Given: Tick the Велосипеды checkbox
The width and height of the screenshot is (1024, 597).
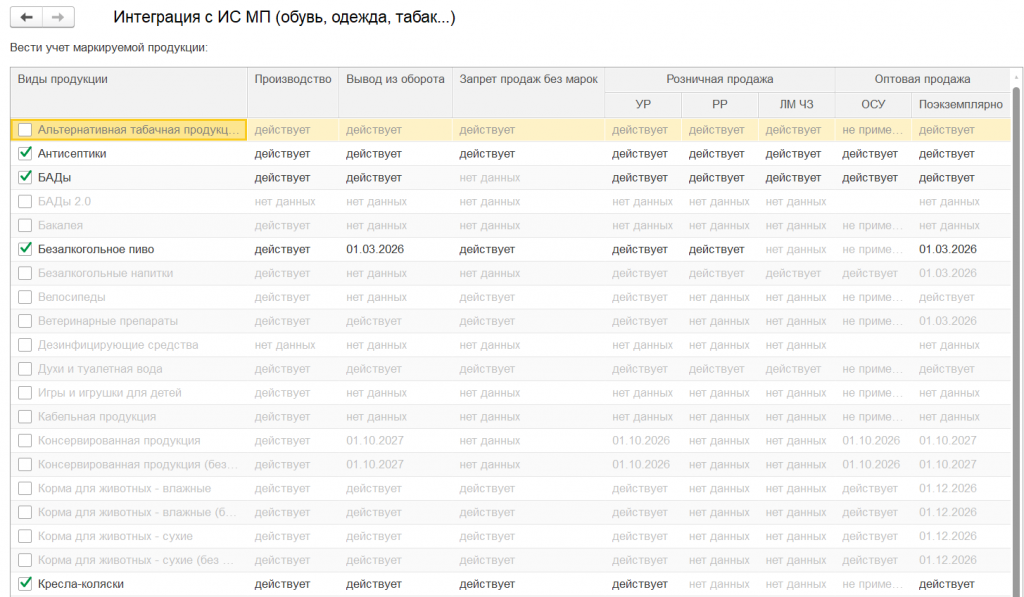Looking at the screenshot, I should click(x=25, y=297).
